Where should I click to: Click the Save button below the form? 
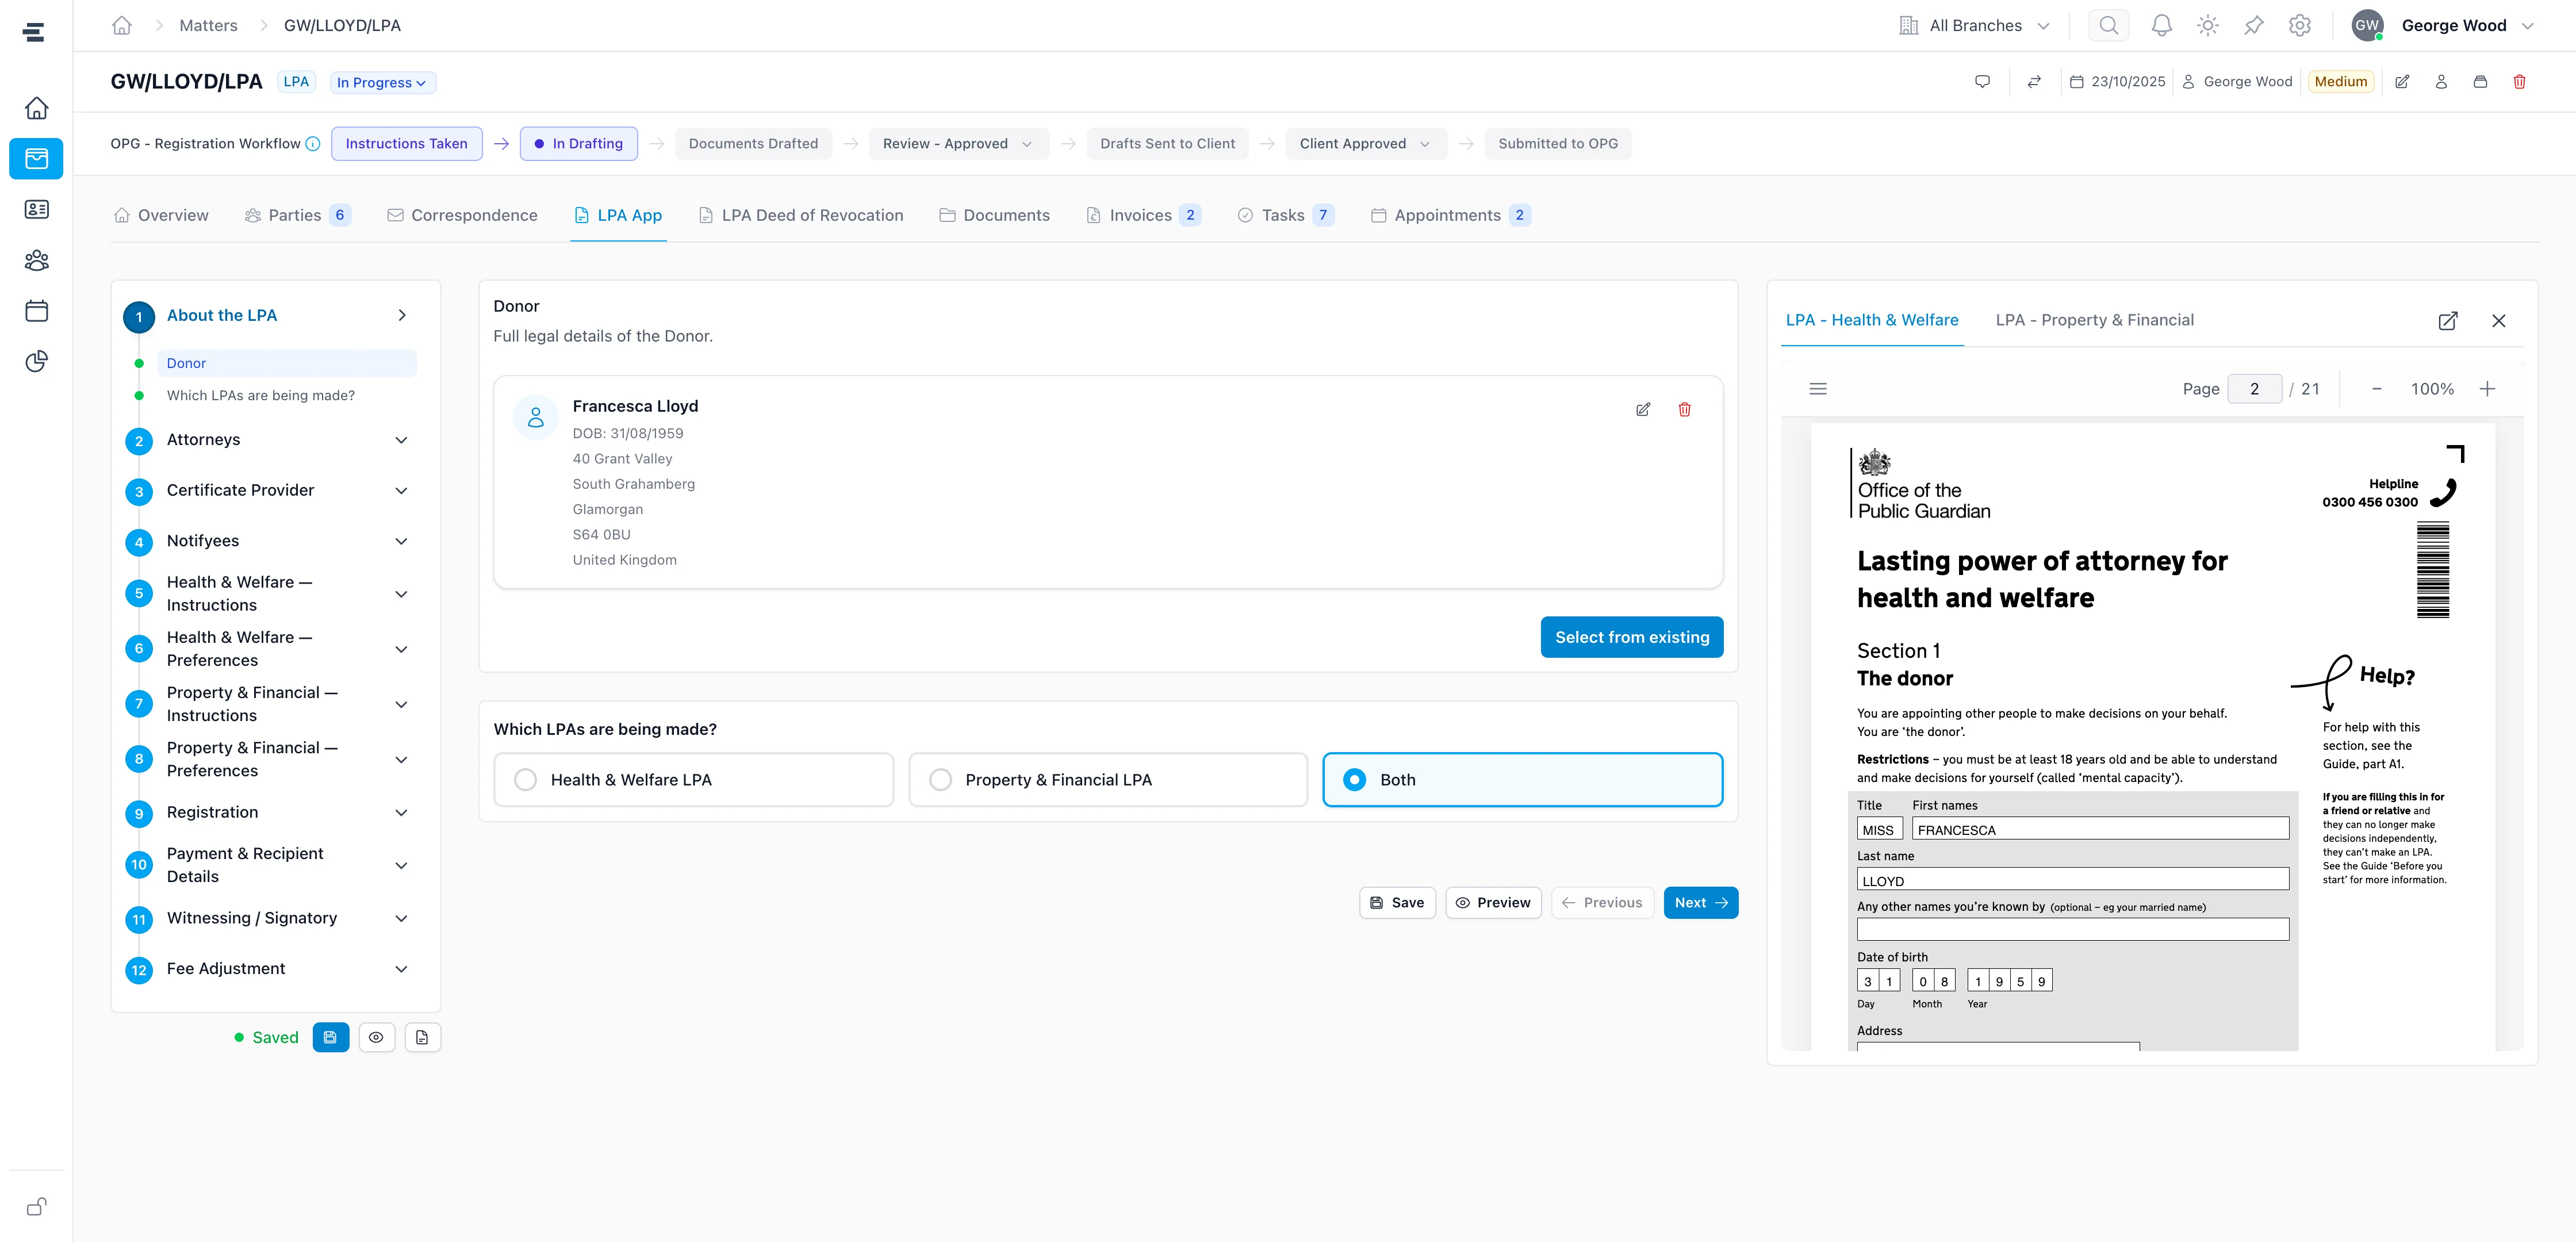[x=1397, y=903]
